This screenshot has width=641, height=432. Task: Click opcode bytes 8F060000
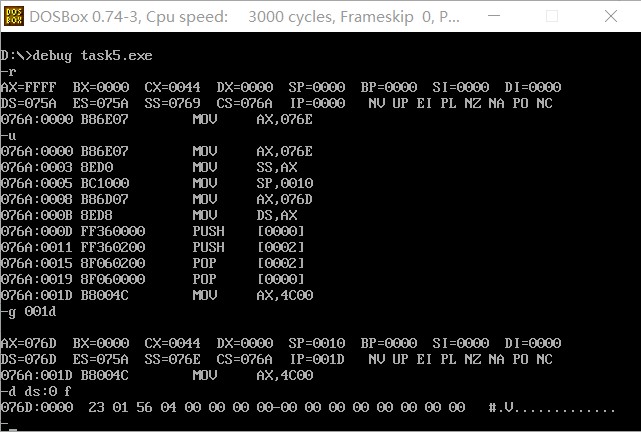[x=113, y=279]
